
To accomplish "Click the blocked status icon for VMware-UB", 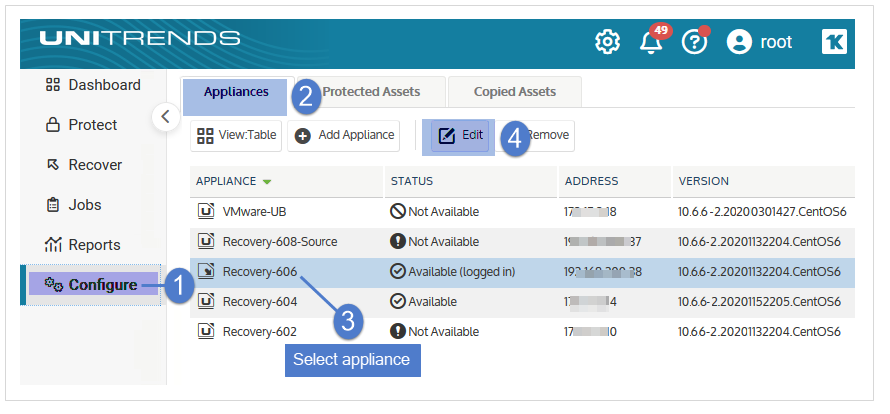I will point(398,211).
